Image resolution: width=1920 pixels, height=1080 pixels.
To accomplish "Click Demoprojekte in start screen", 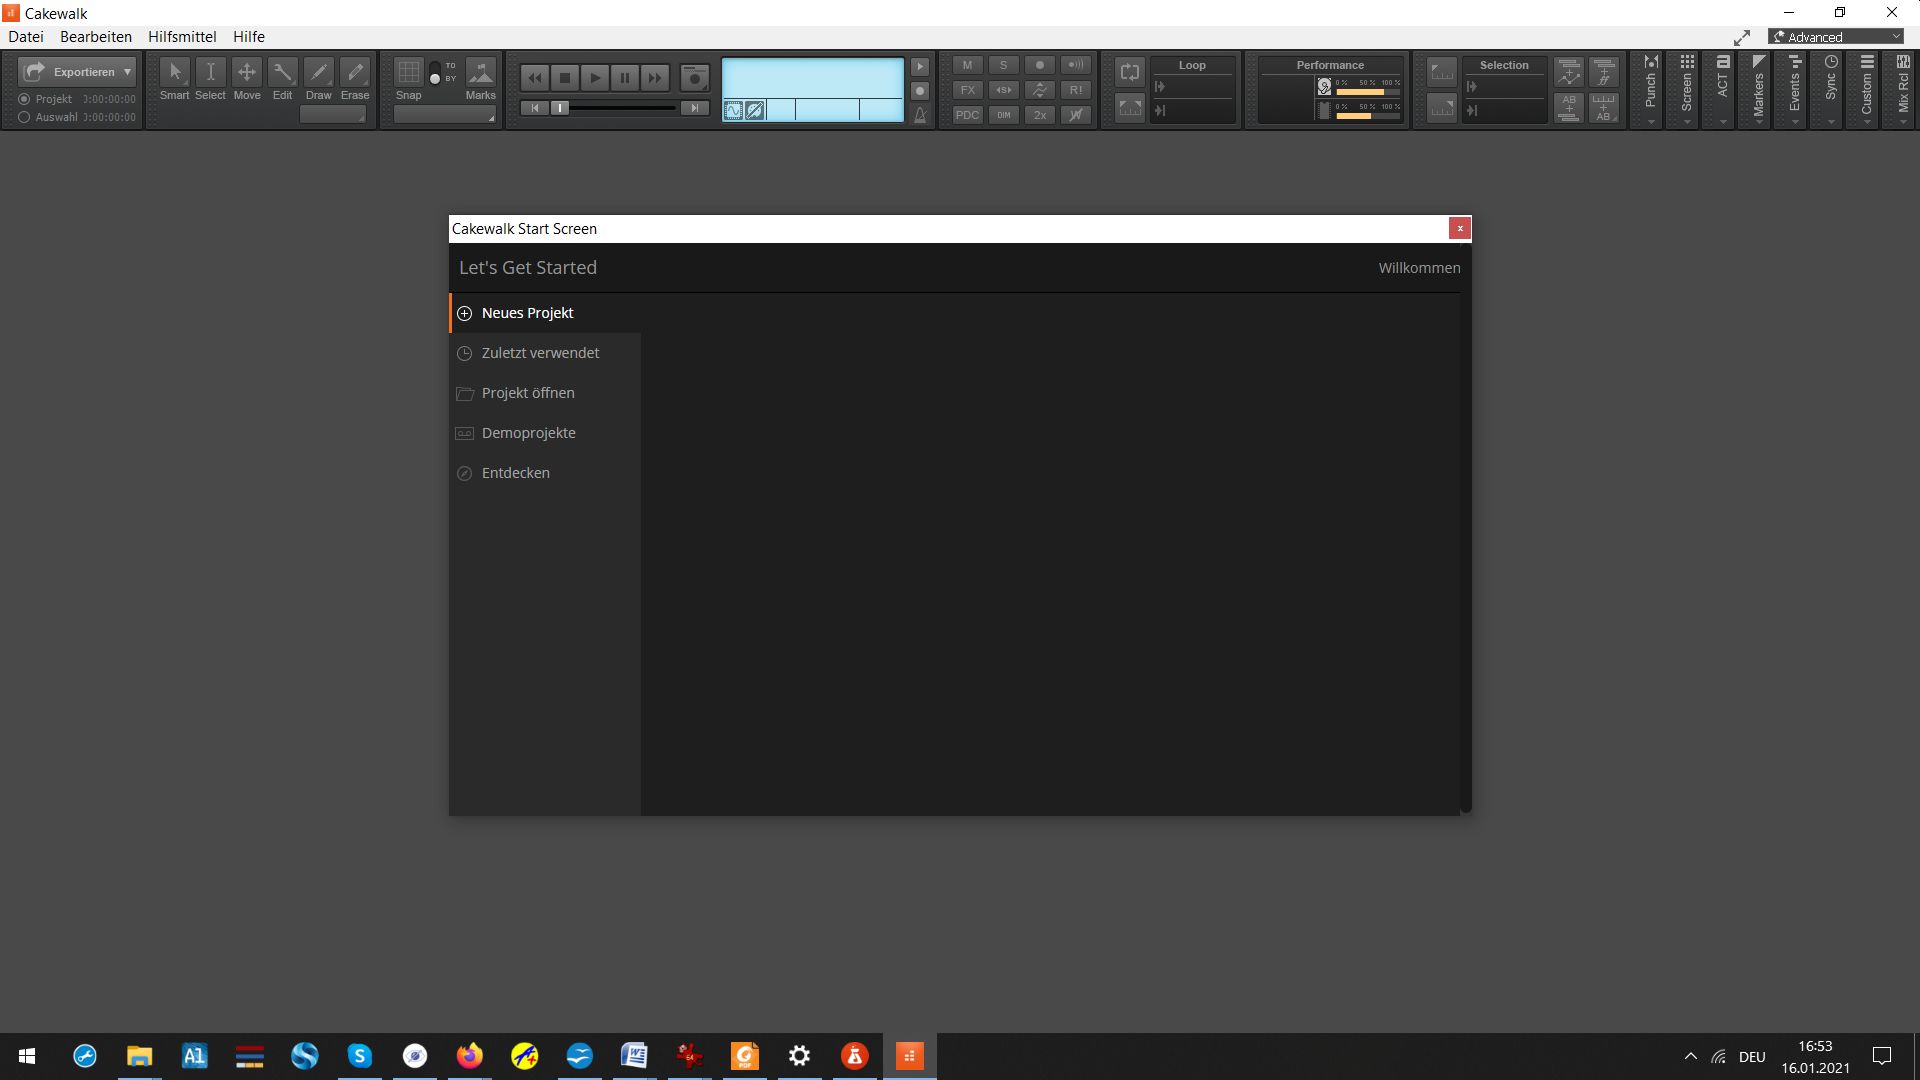I will pyautogui.click(x=528, y=433).
